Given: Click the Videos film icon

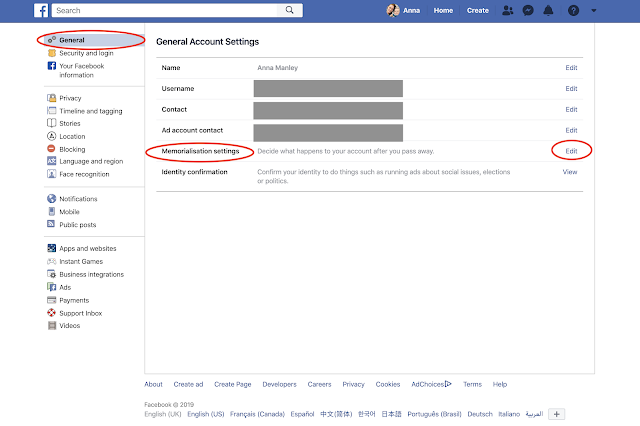Looking at the screenshot, I should [x=52, y=325].
